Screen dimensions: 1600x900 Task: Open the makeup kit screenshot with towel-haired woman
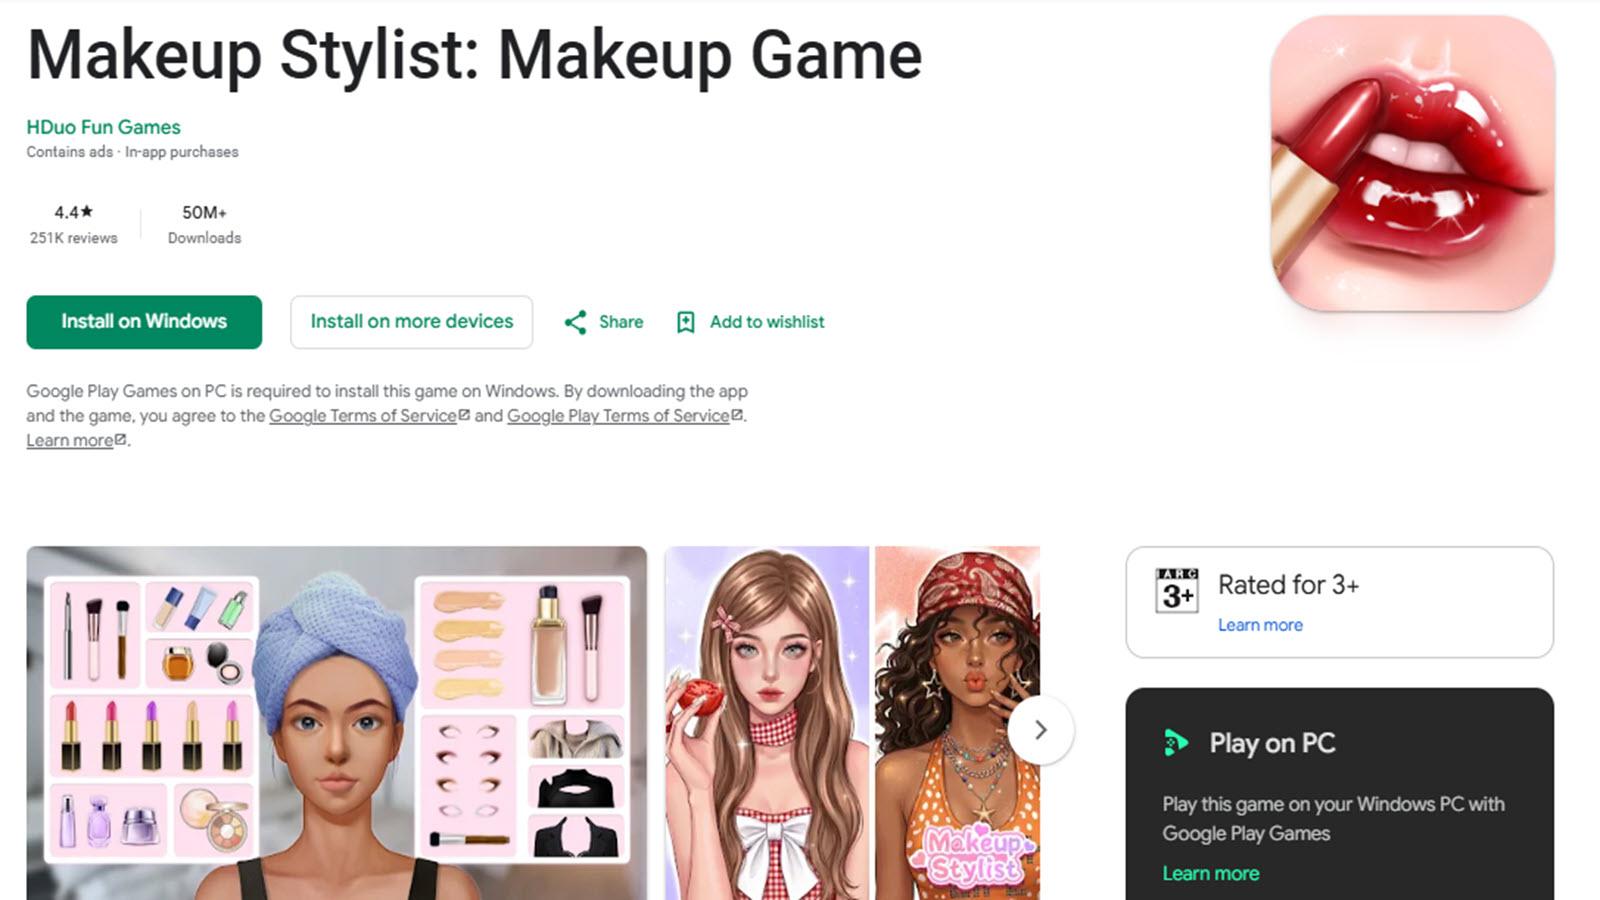point(337,723)
